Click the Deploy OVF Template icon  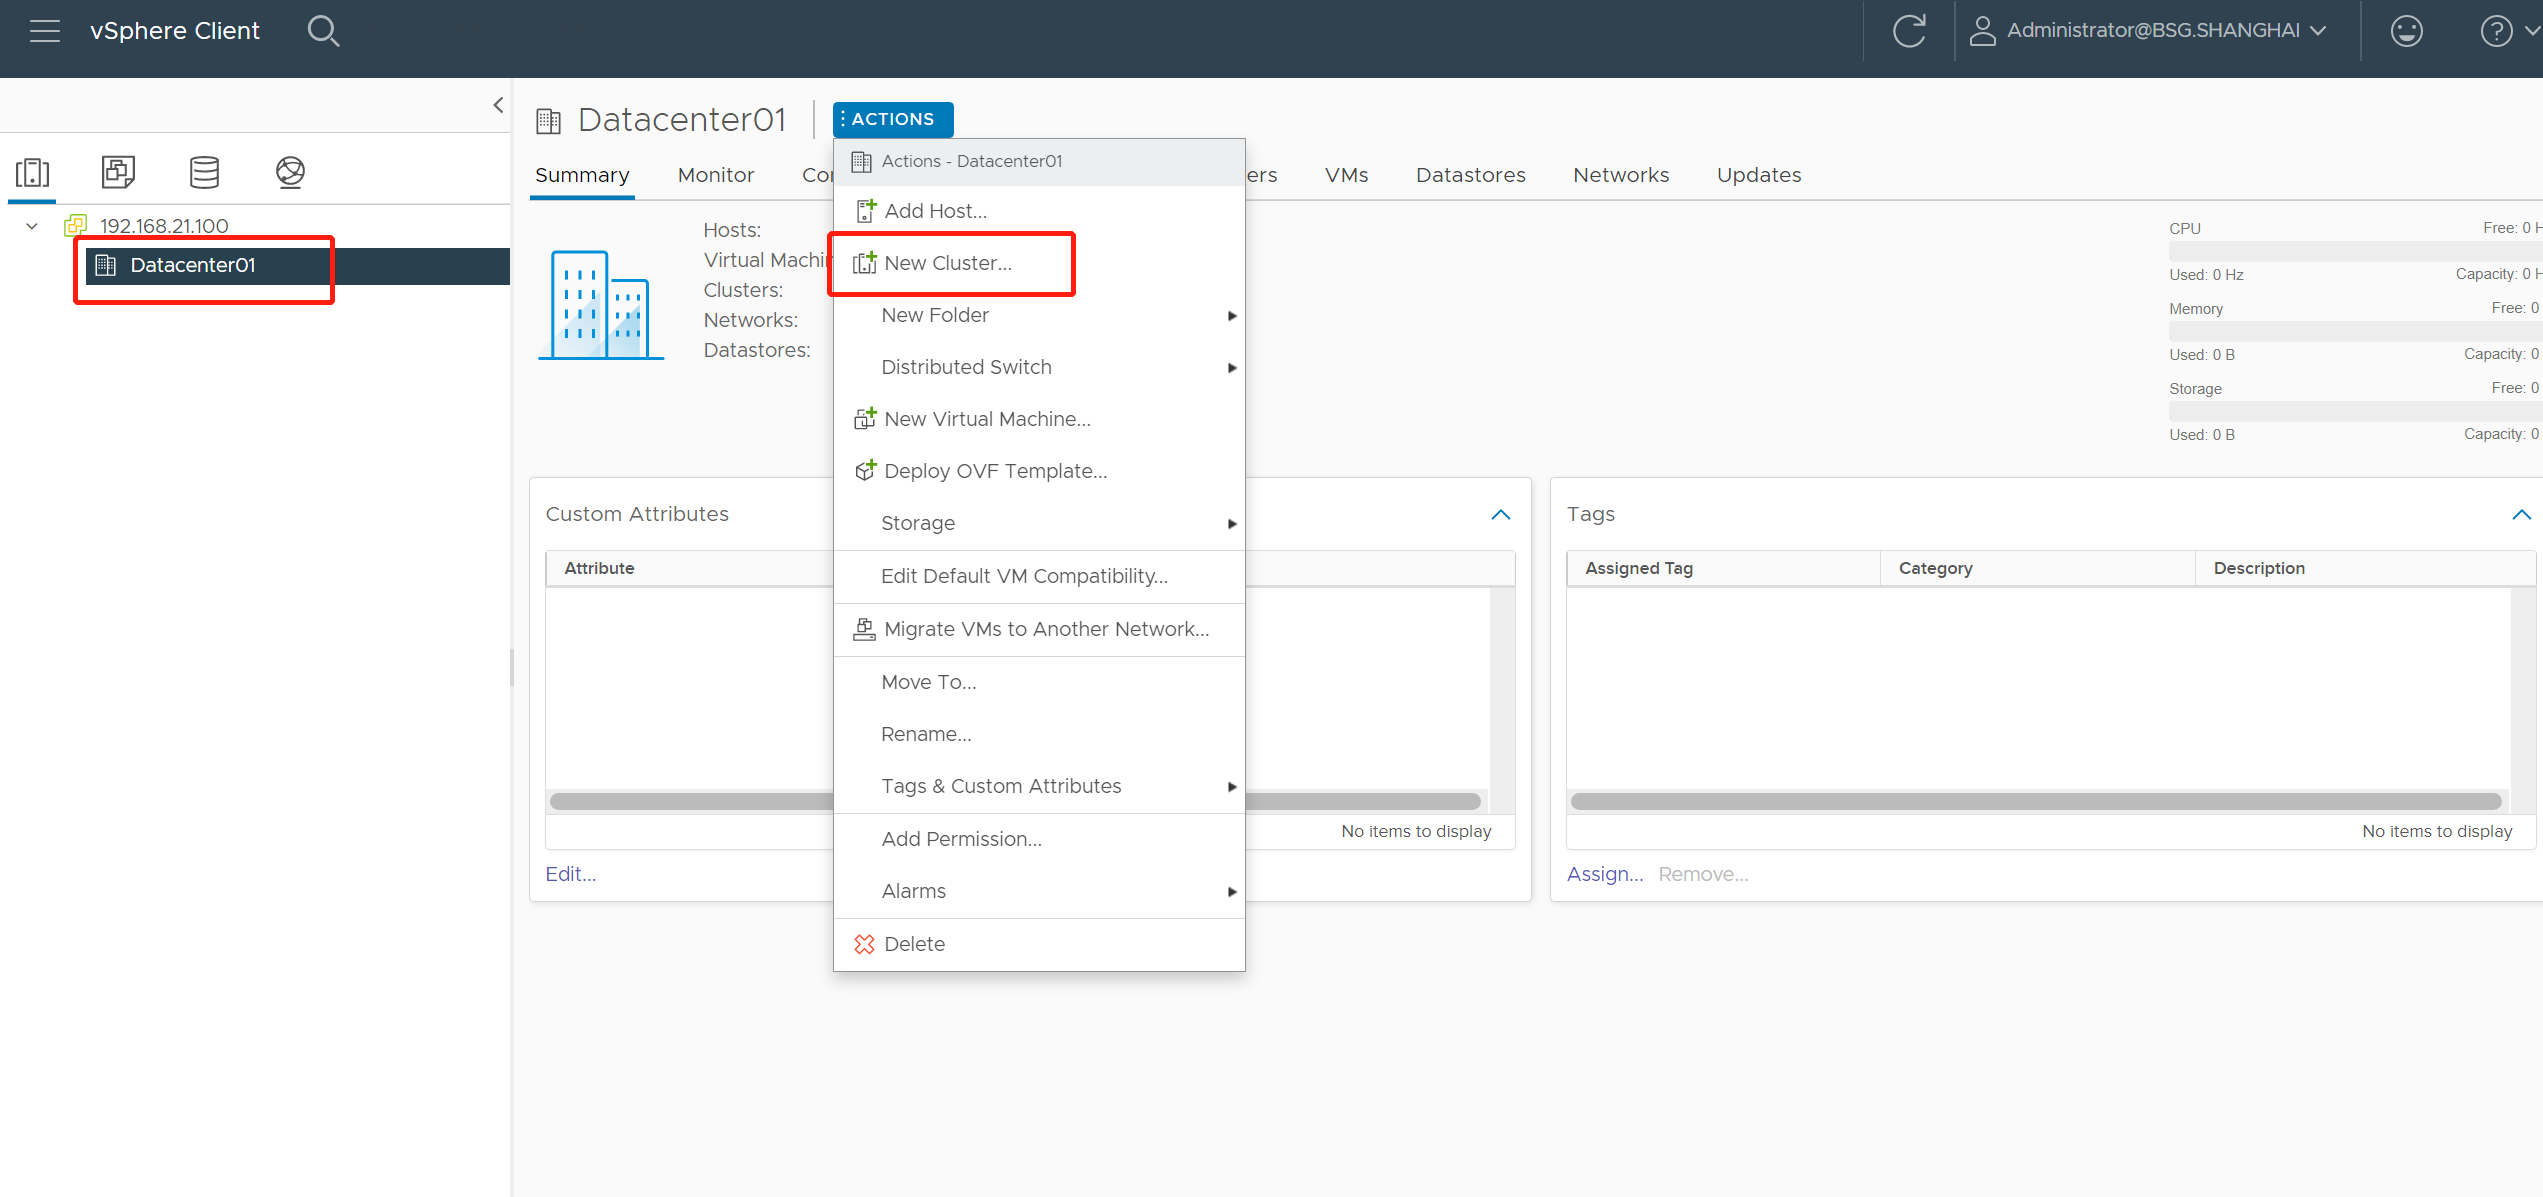[x=865, y=471]
